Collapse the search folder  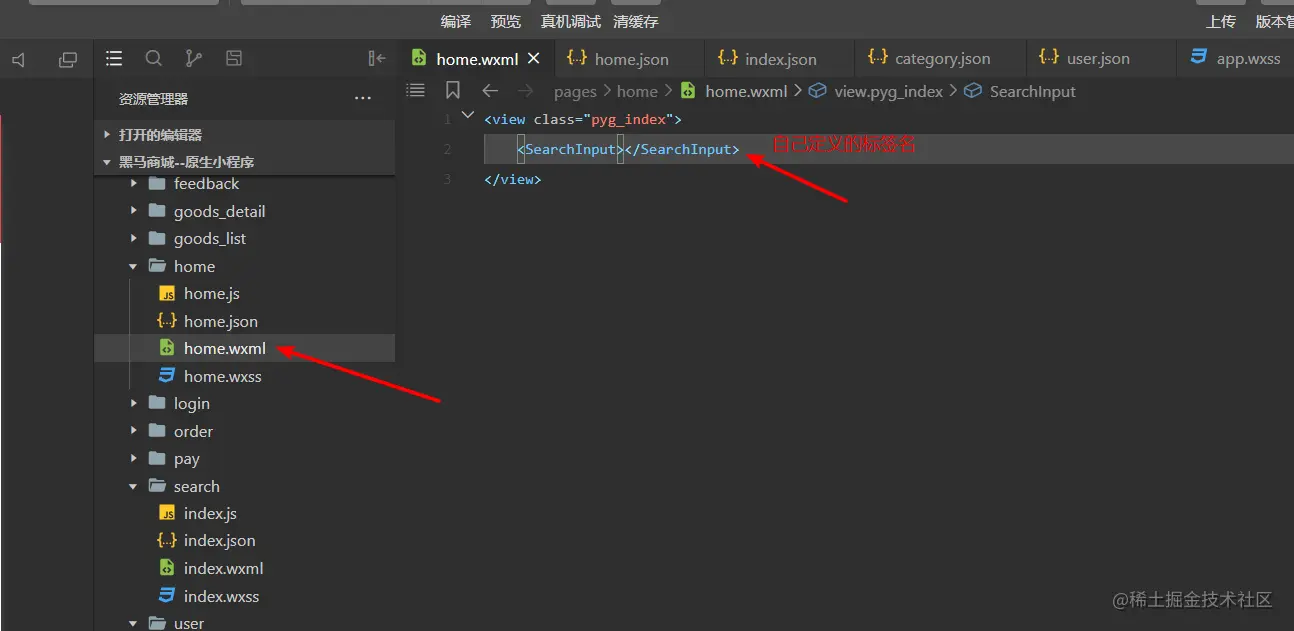pyautogui.click(x=134, y=486)
